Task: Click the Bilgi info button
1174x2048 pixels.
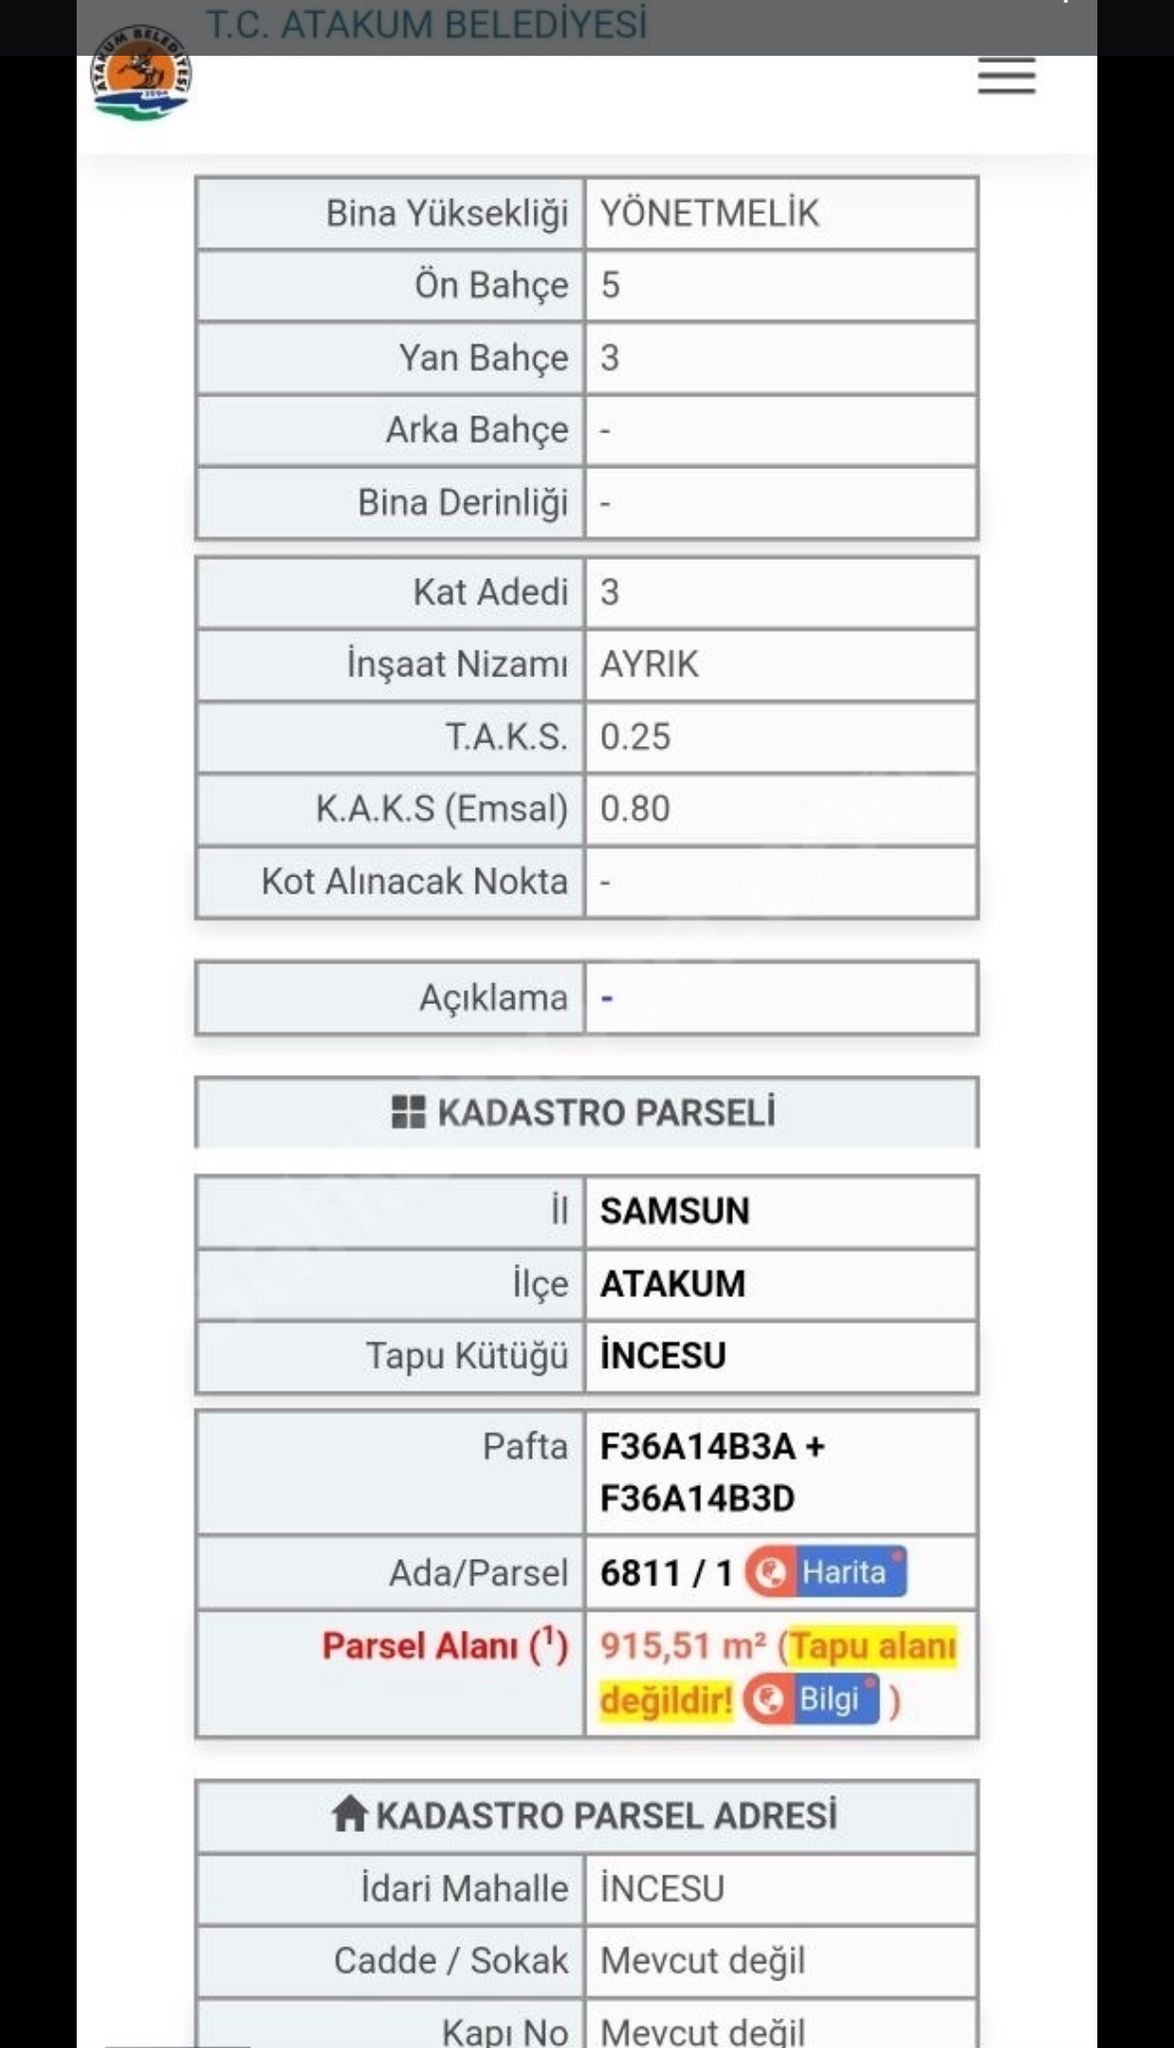Action: (x=813, y=1699)
